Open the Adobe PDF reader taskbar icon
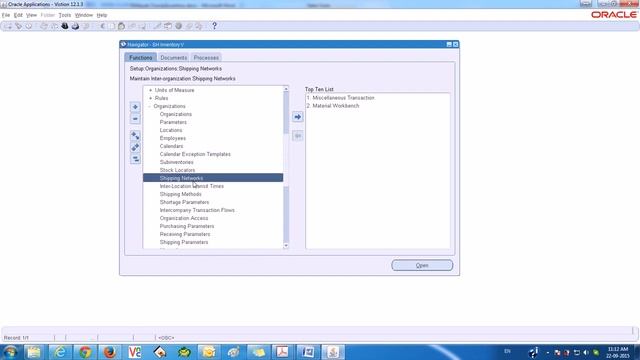640x360 pixels. tap(282, 352)
